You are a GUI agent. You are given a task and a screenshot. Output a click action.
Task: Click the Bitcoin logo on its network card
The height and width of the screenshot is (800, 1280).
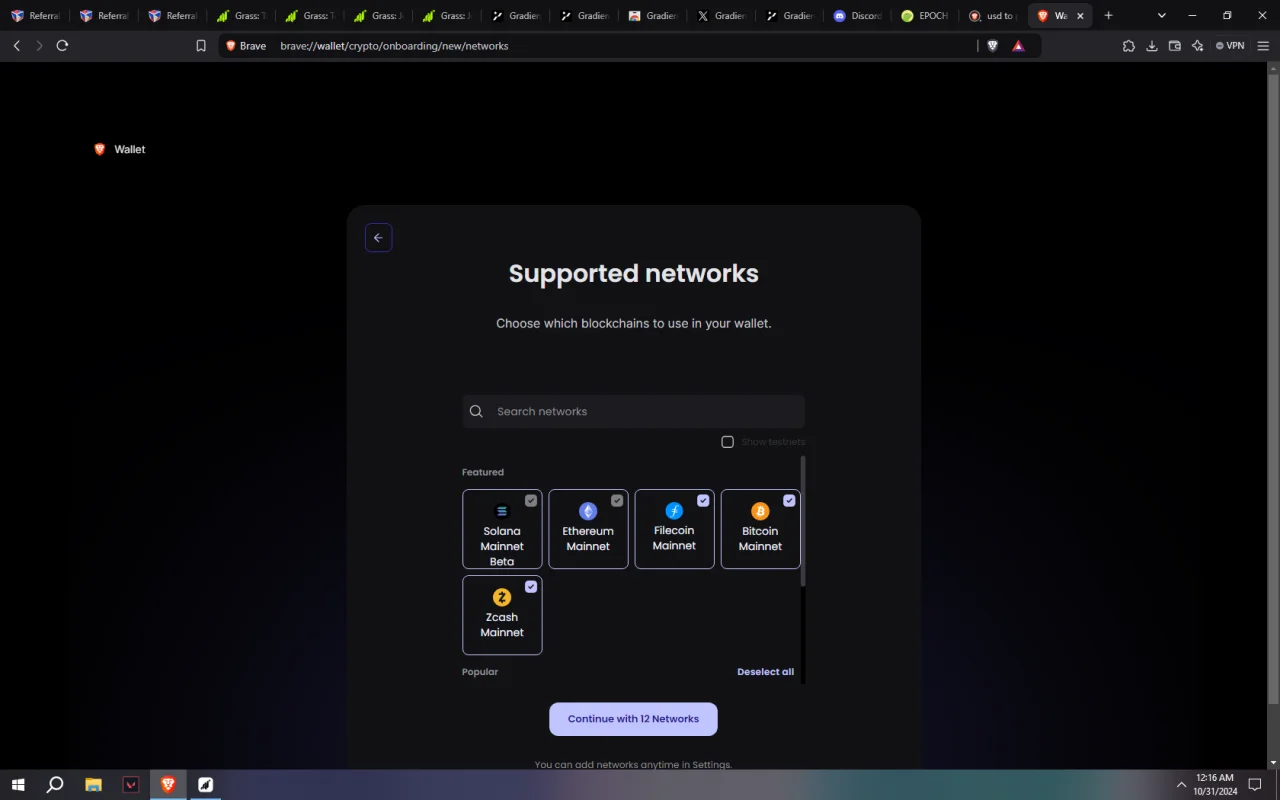pyautogui.click(x=760, y=511)
